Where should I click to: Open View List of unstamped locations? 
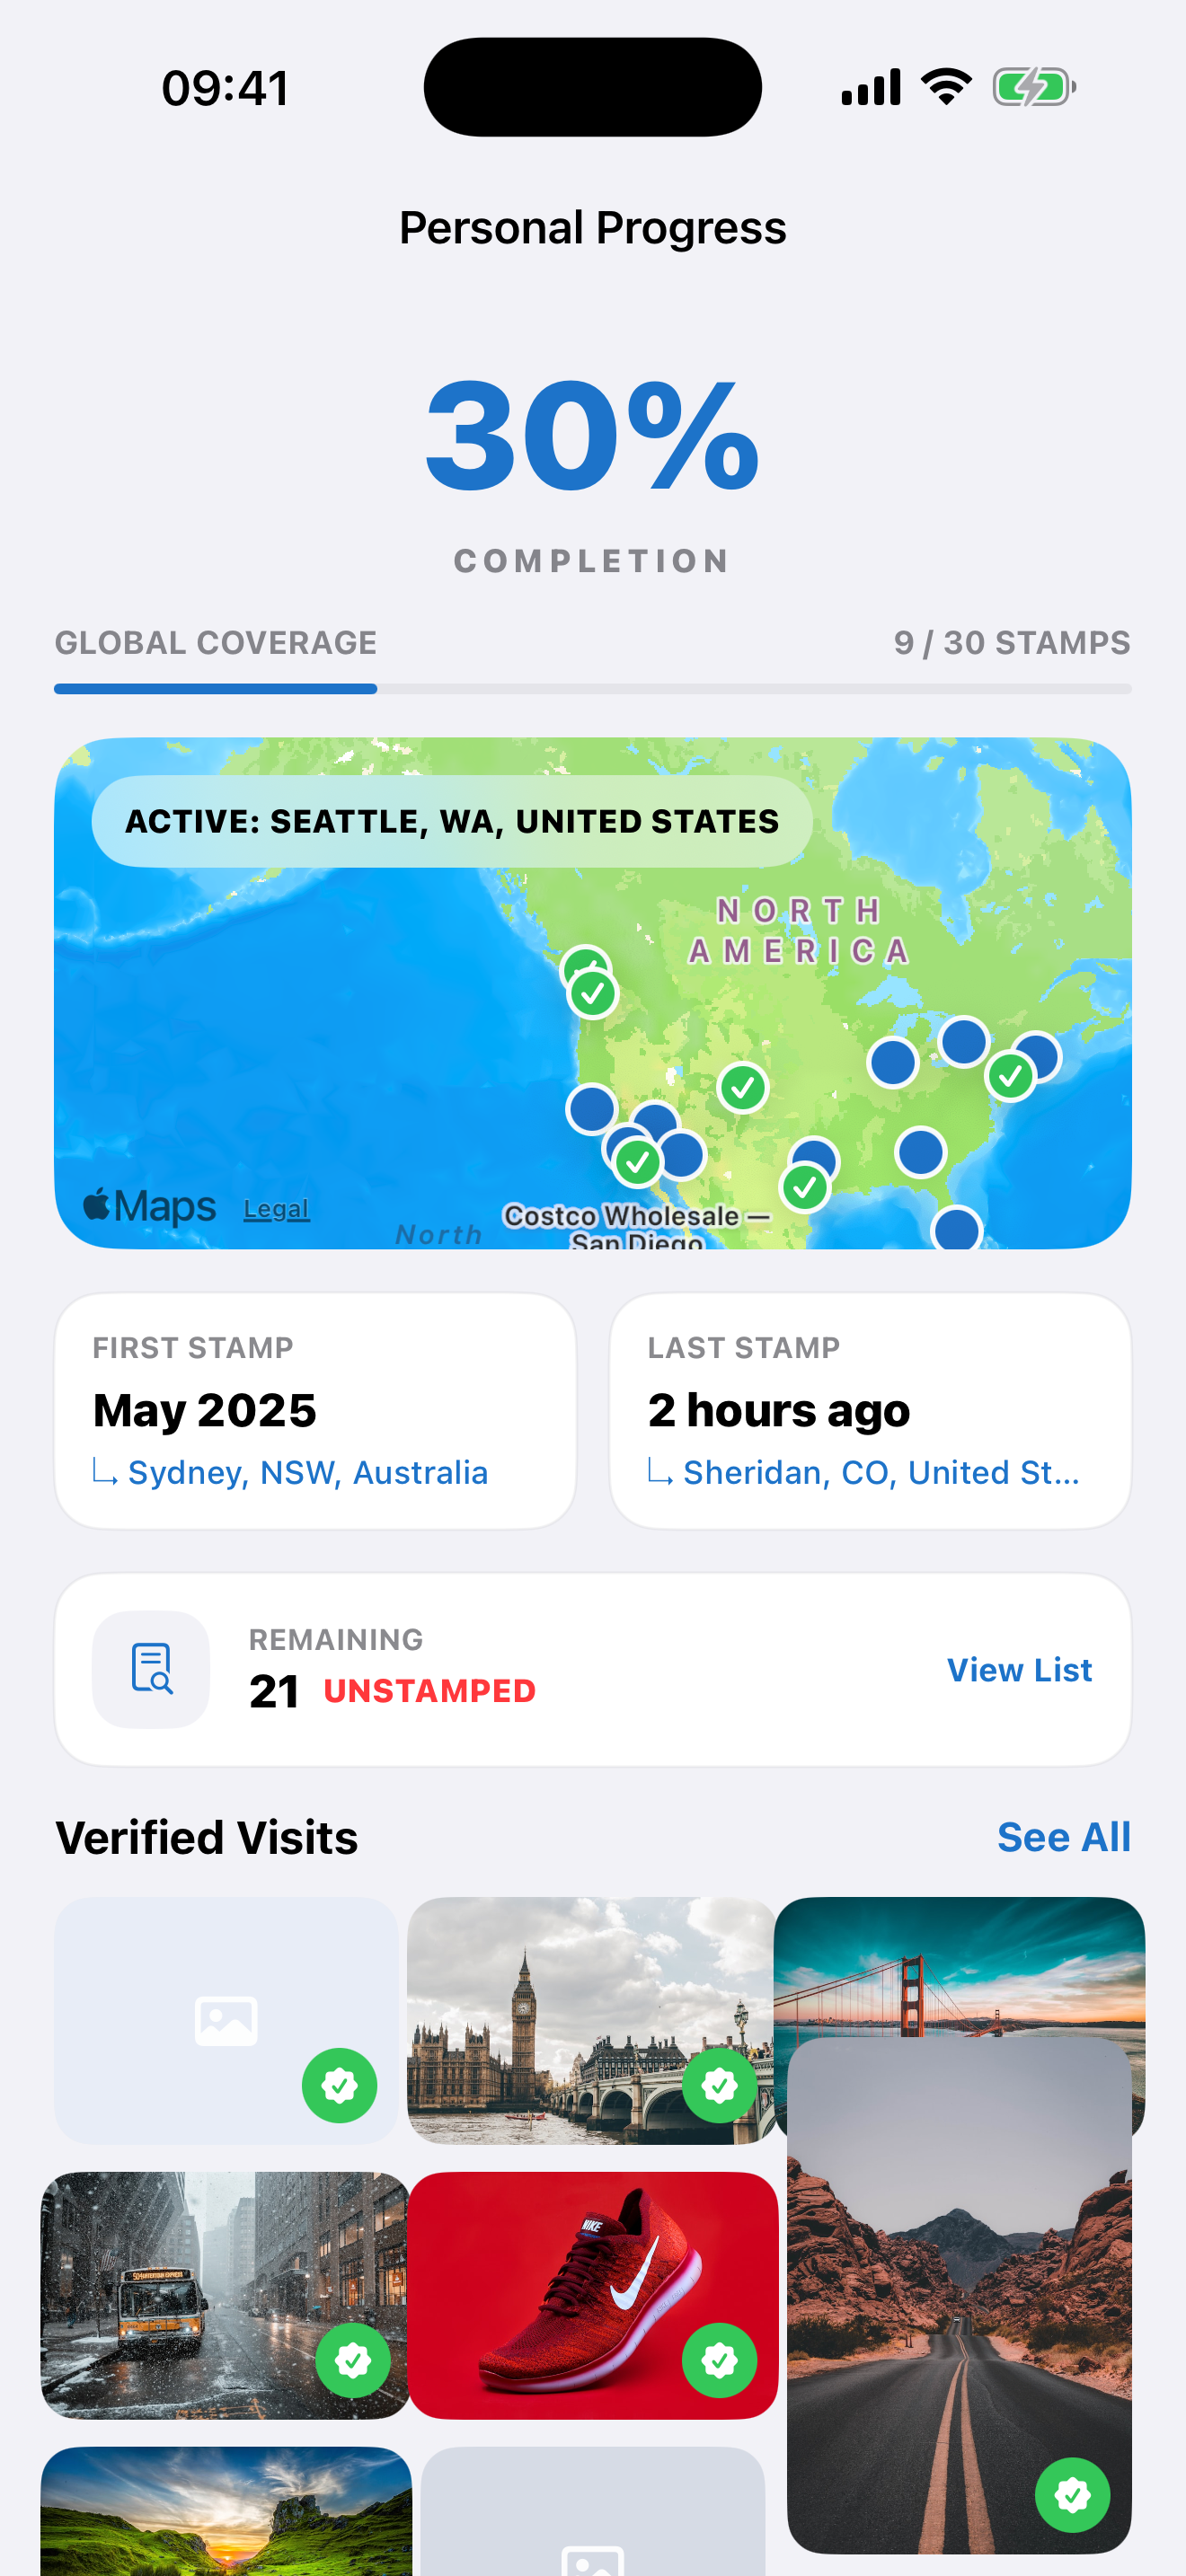pos(1019,1669)
